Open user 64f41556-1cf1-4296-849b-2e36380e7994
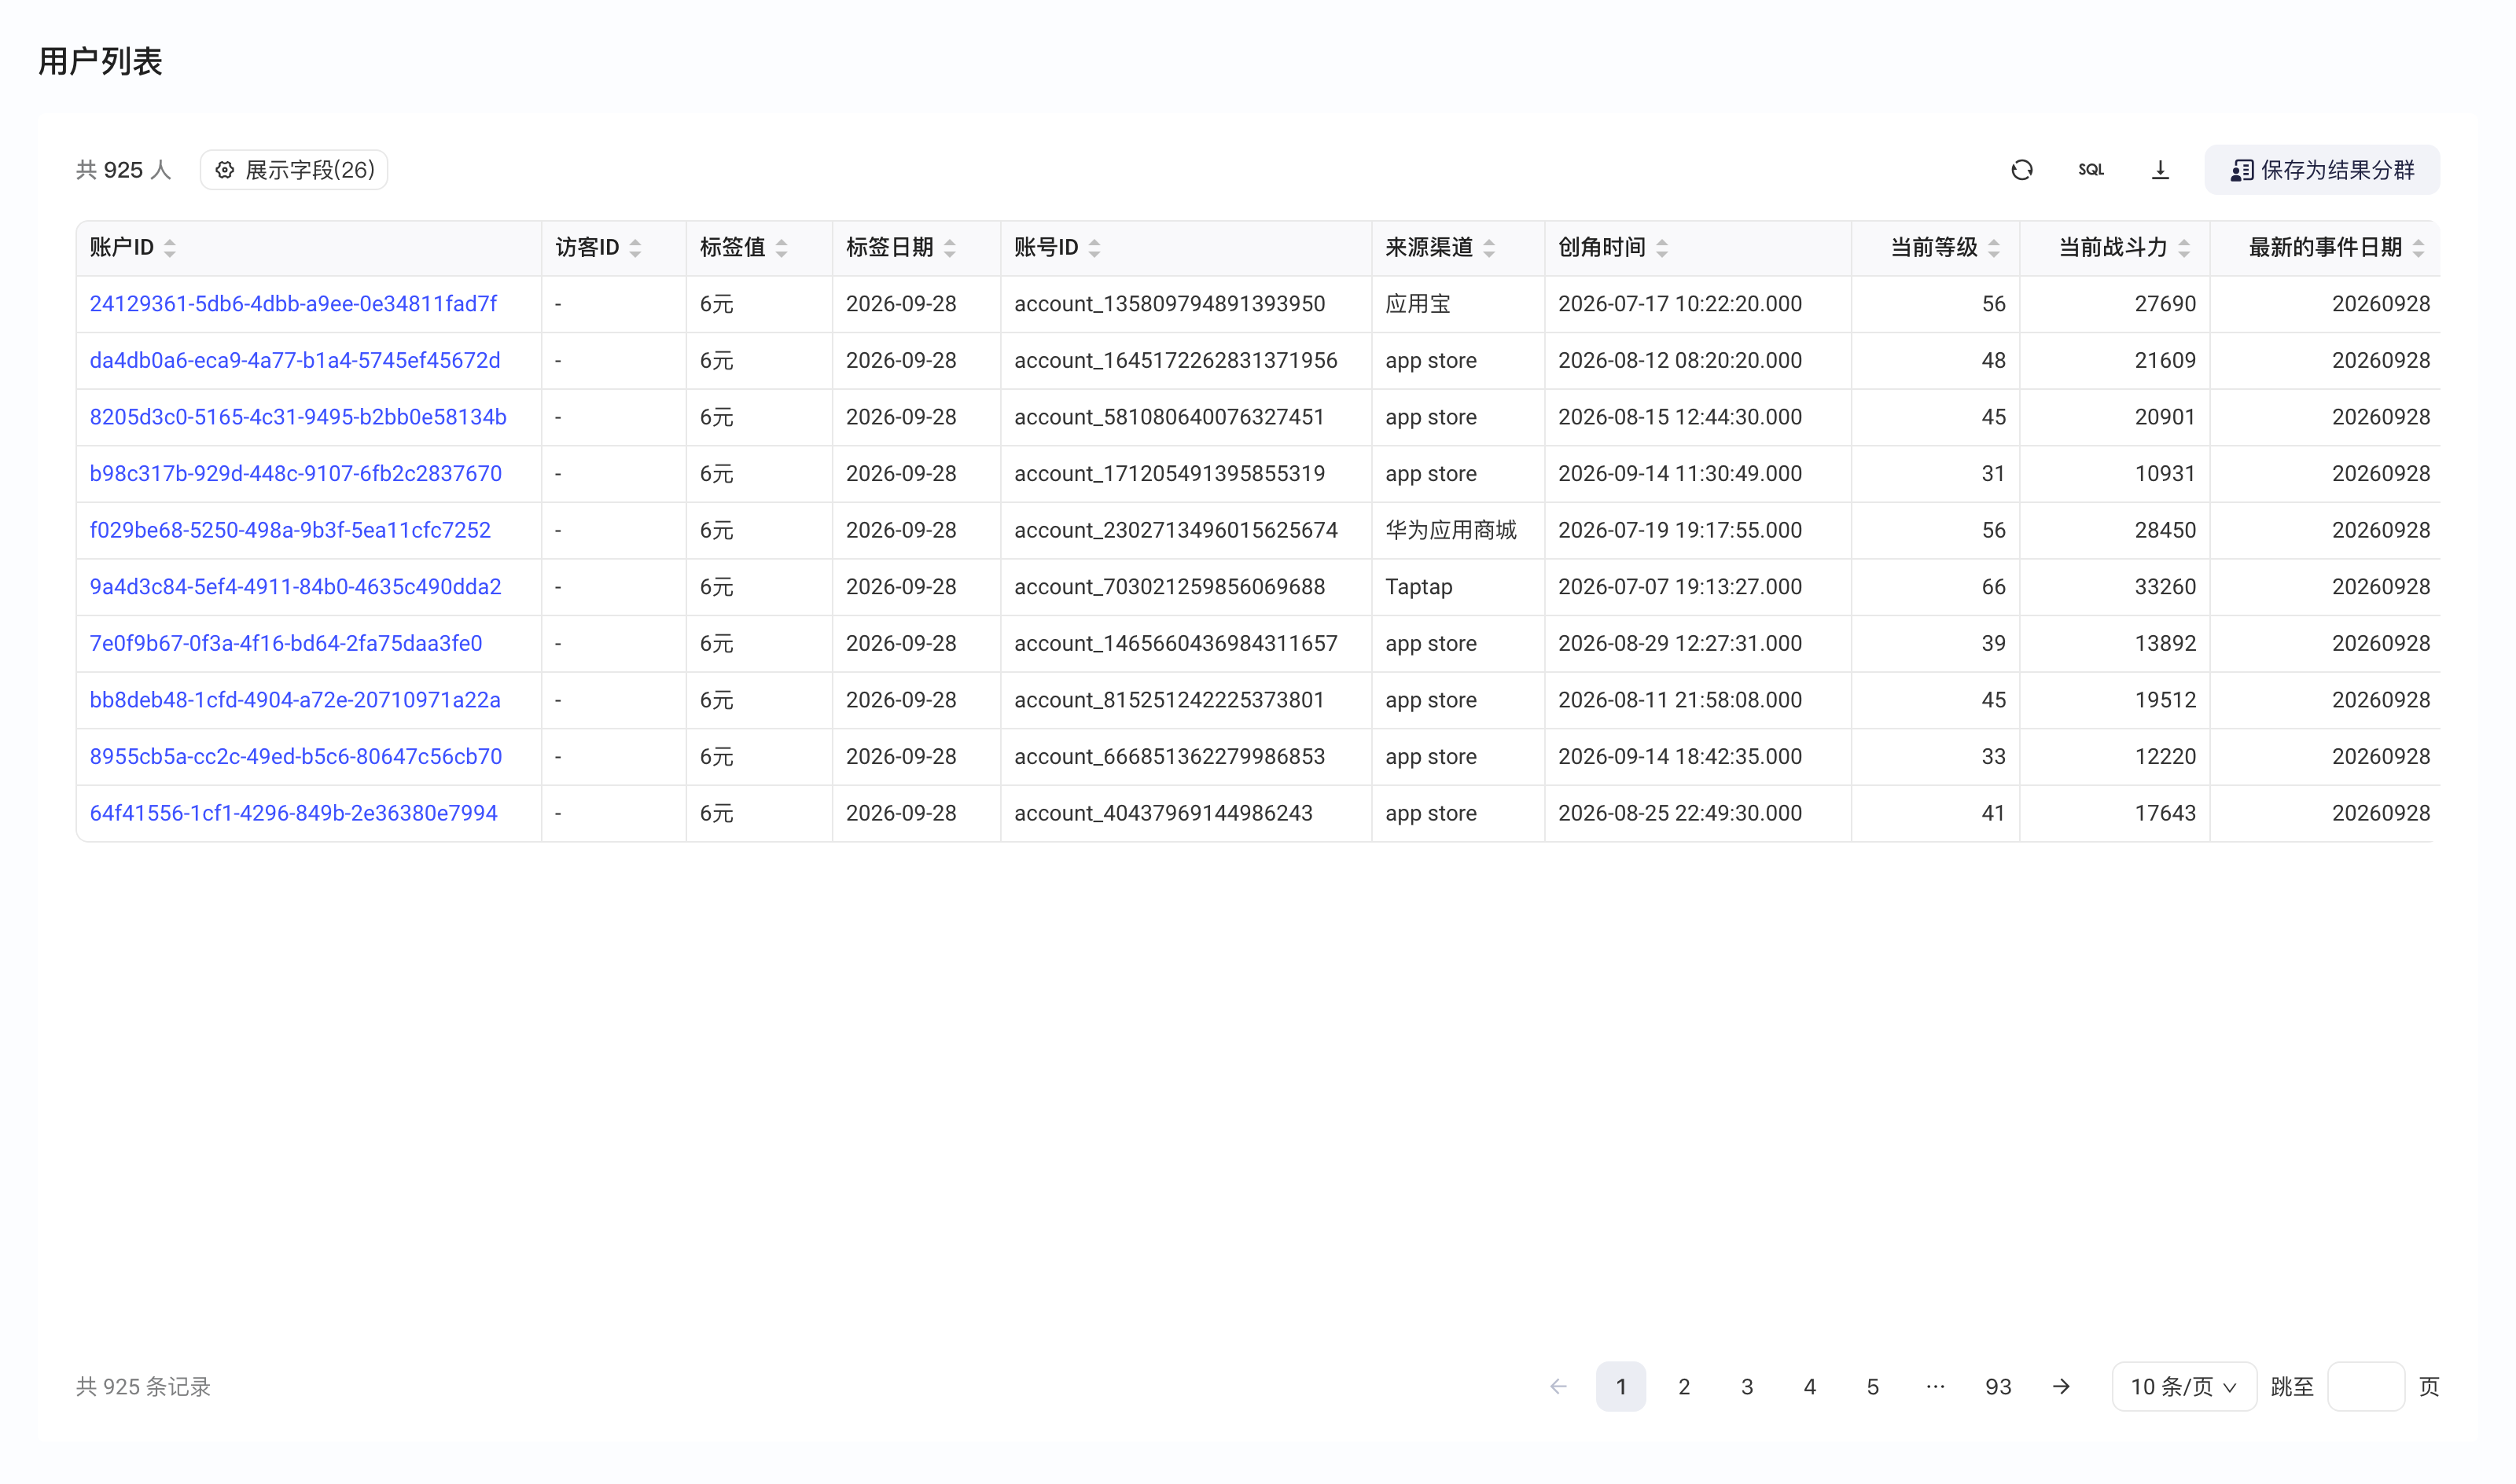This screenshot has width=2516, height=1484. [x=293, y=813]
